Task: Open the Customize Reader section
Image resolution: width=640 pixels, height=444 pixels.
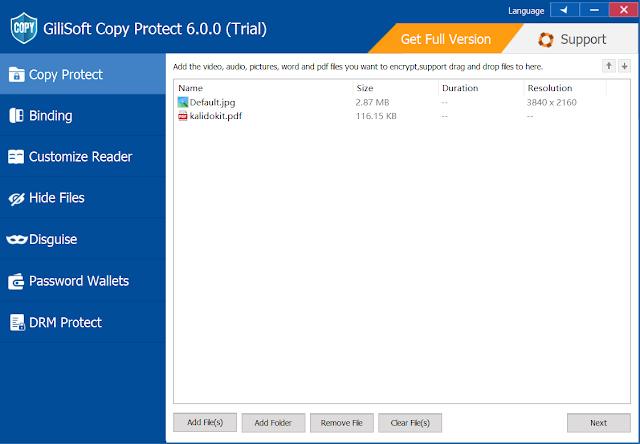Action: tap(83, 157)
